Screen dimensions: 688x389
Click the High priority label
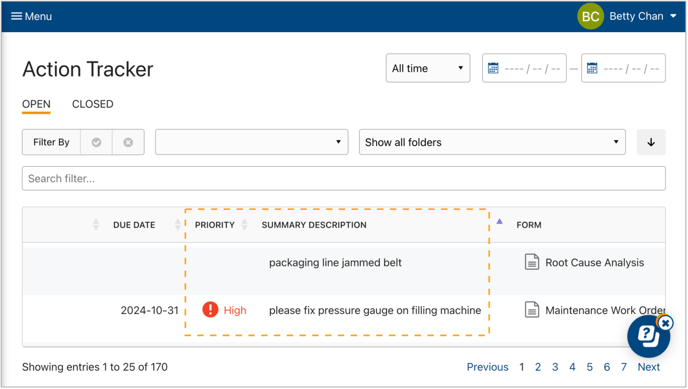(235, 310)
